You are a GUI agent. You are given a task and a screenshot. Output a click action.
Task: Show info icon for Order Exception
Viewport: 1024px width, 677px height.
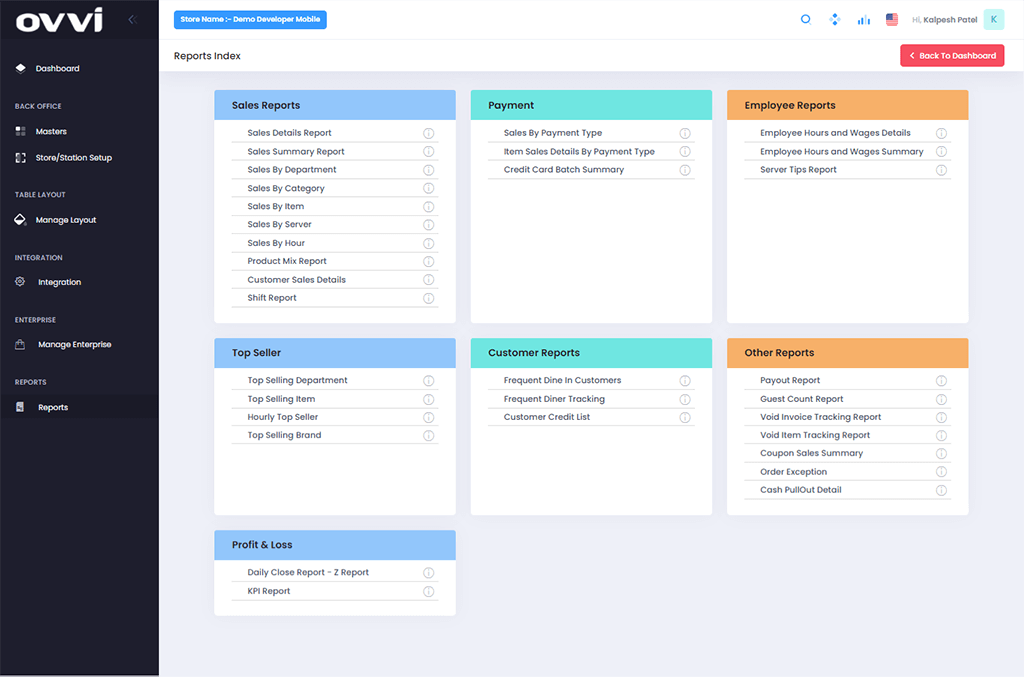[941, 471]
